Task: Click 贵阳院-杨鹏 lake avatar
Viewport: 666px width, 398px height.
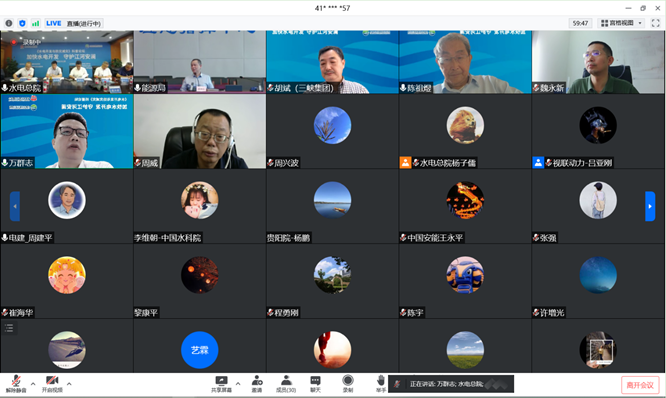Action: tap(332, 200)
